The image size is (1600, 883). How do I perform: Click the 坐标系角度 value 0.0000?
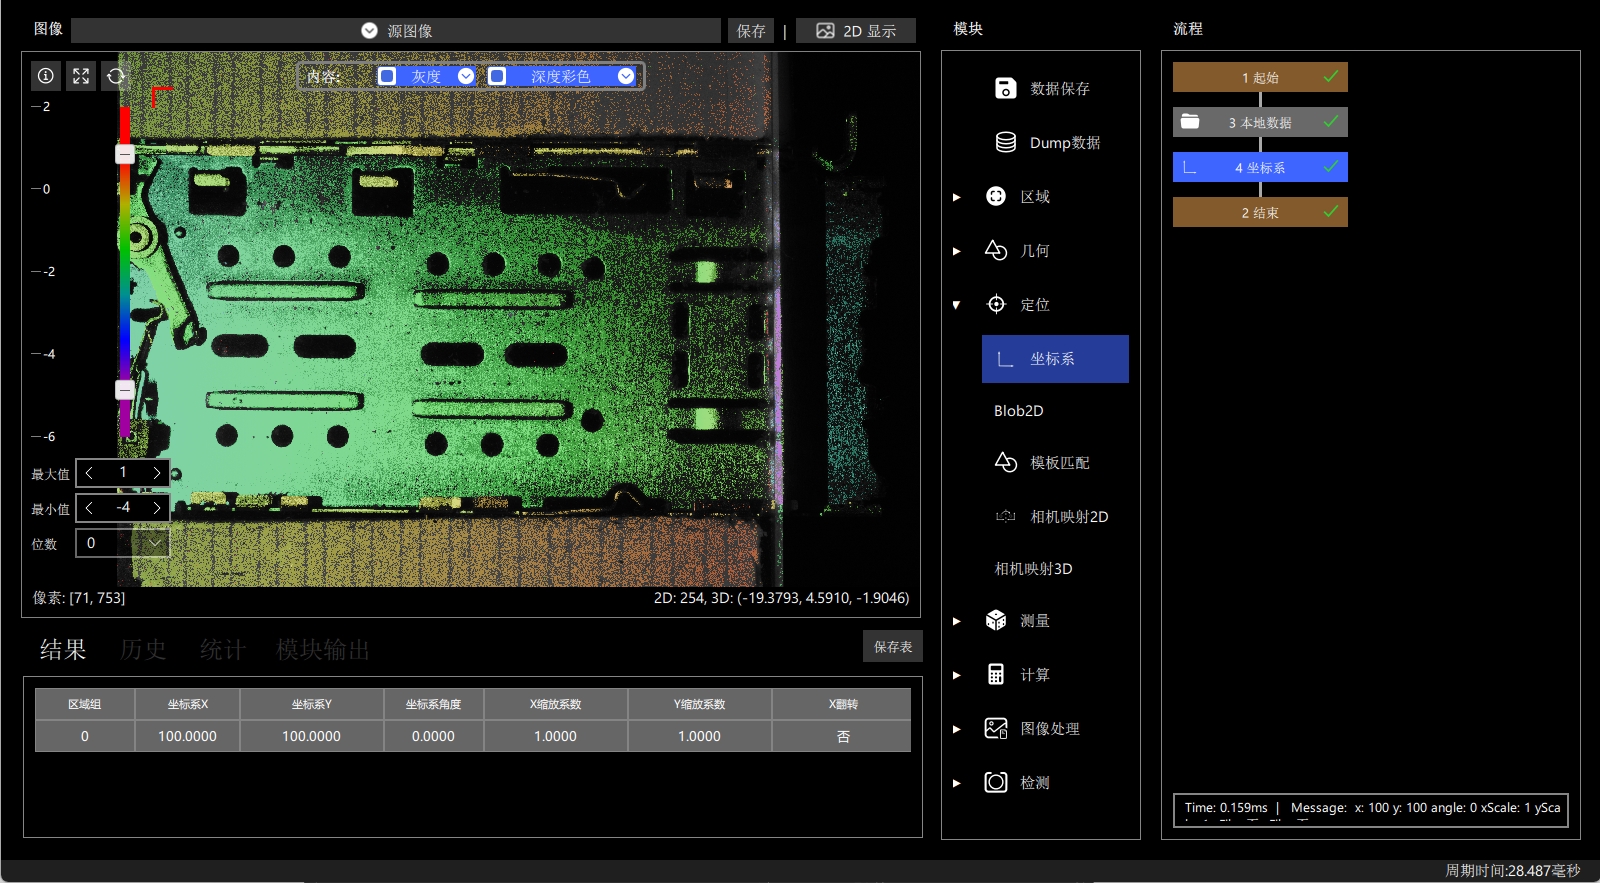pyautogui.click(x=433, y=736)
